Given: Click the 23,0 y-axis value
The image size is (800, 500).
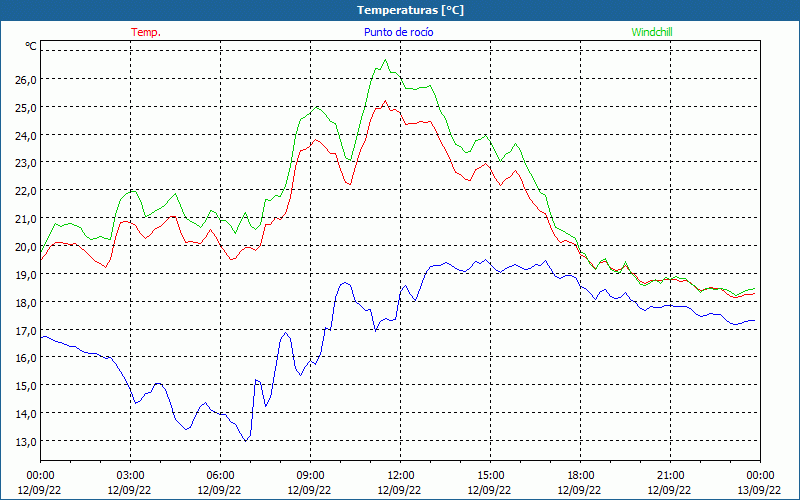Looking at the screenshot, I should click(x=27, y=163).
